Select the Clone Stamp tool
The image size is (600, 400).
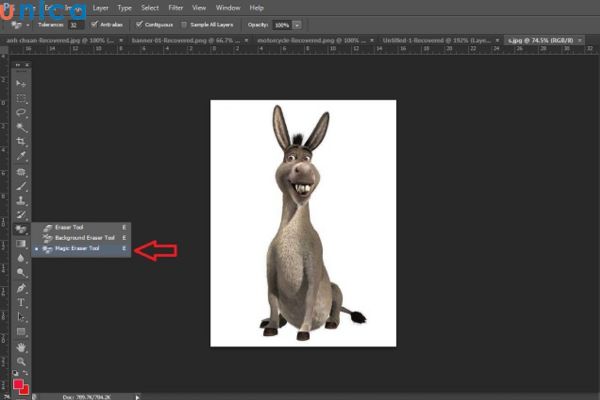(21, 201)
